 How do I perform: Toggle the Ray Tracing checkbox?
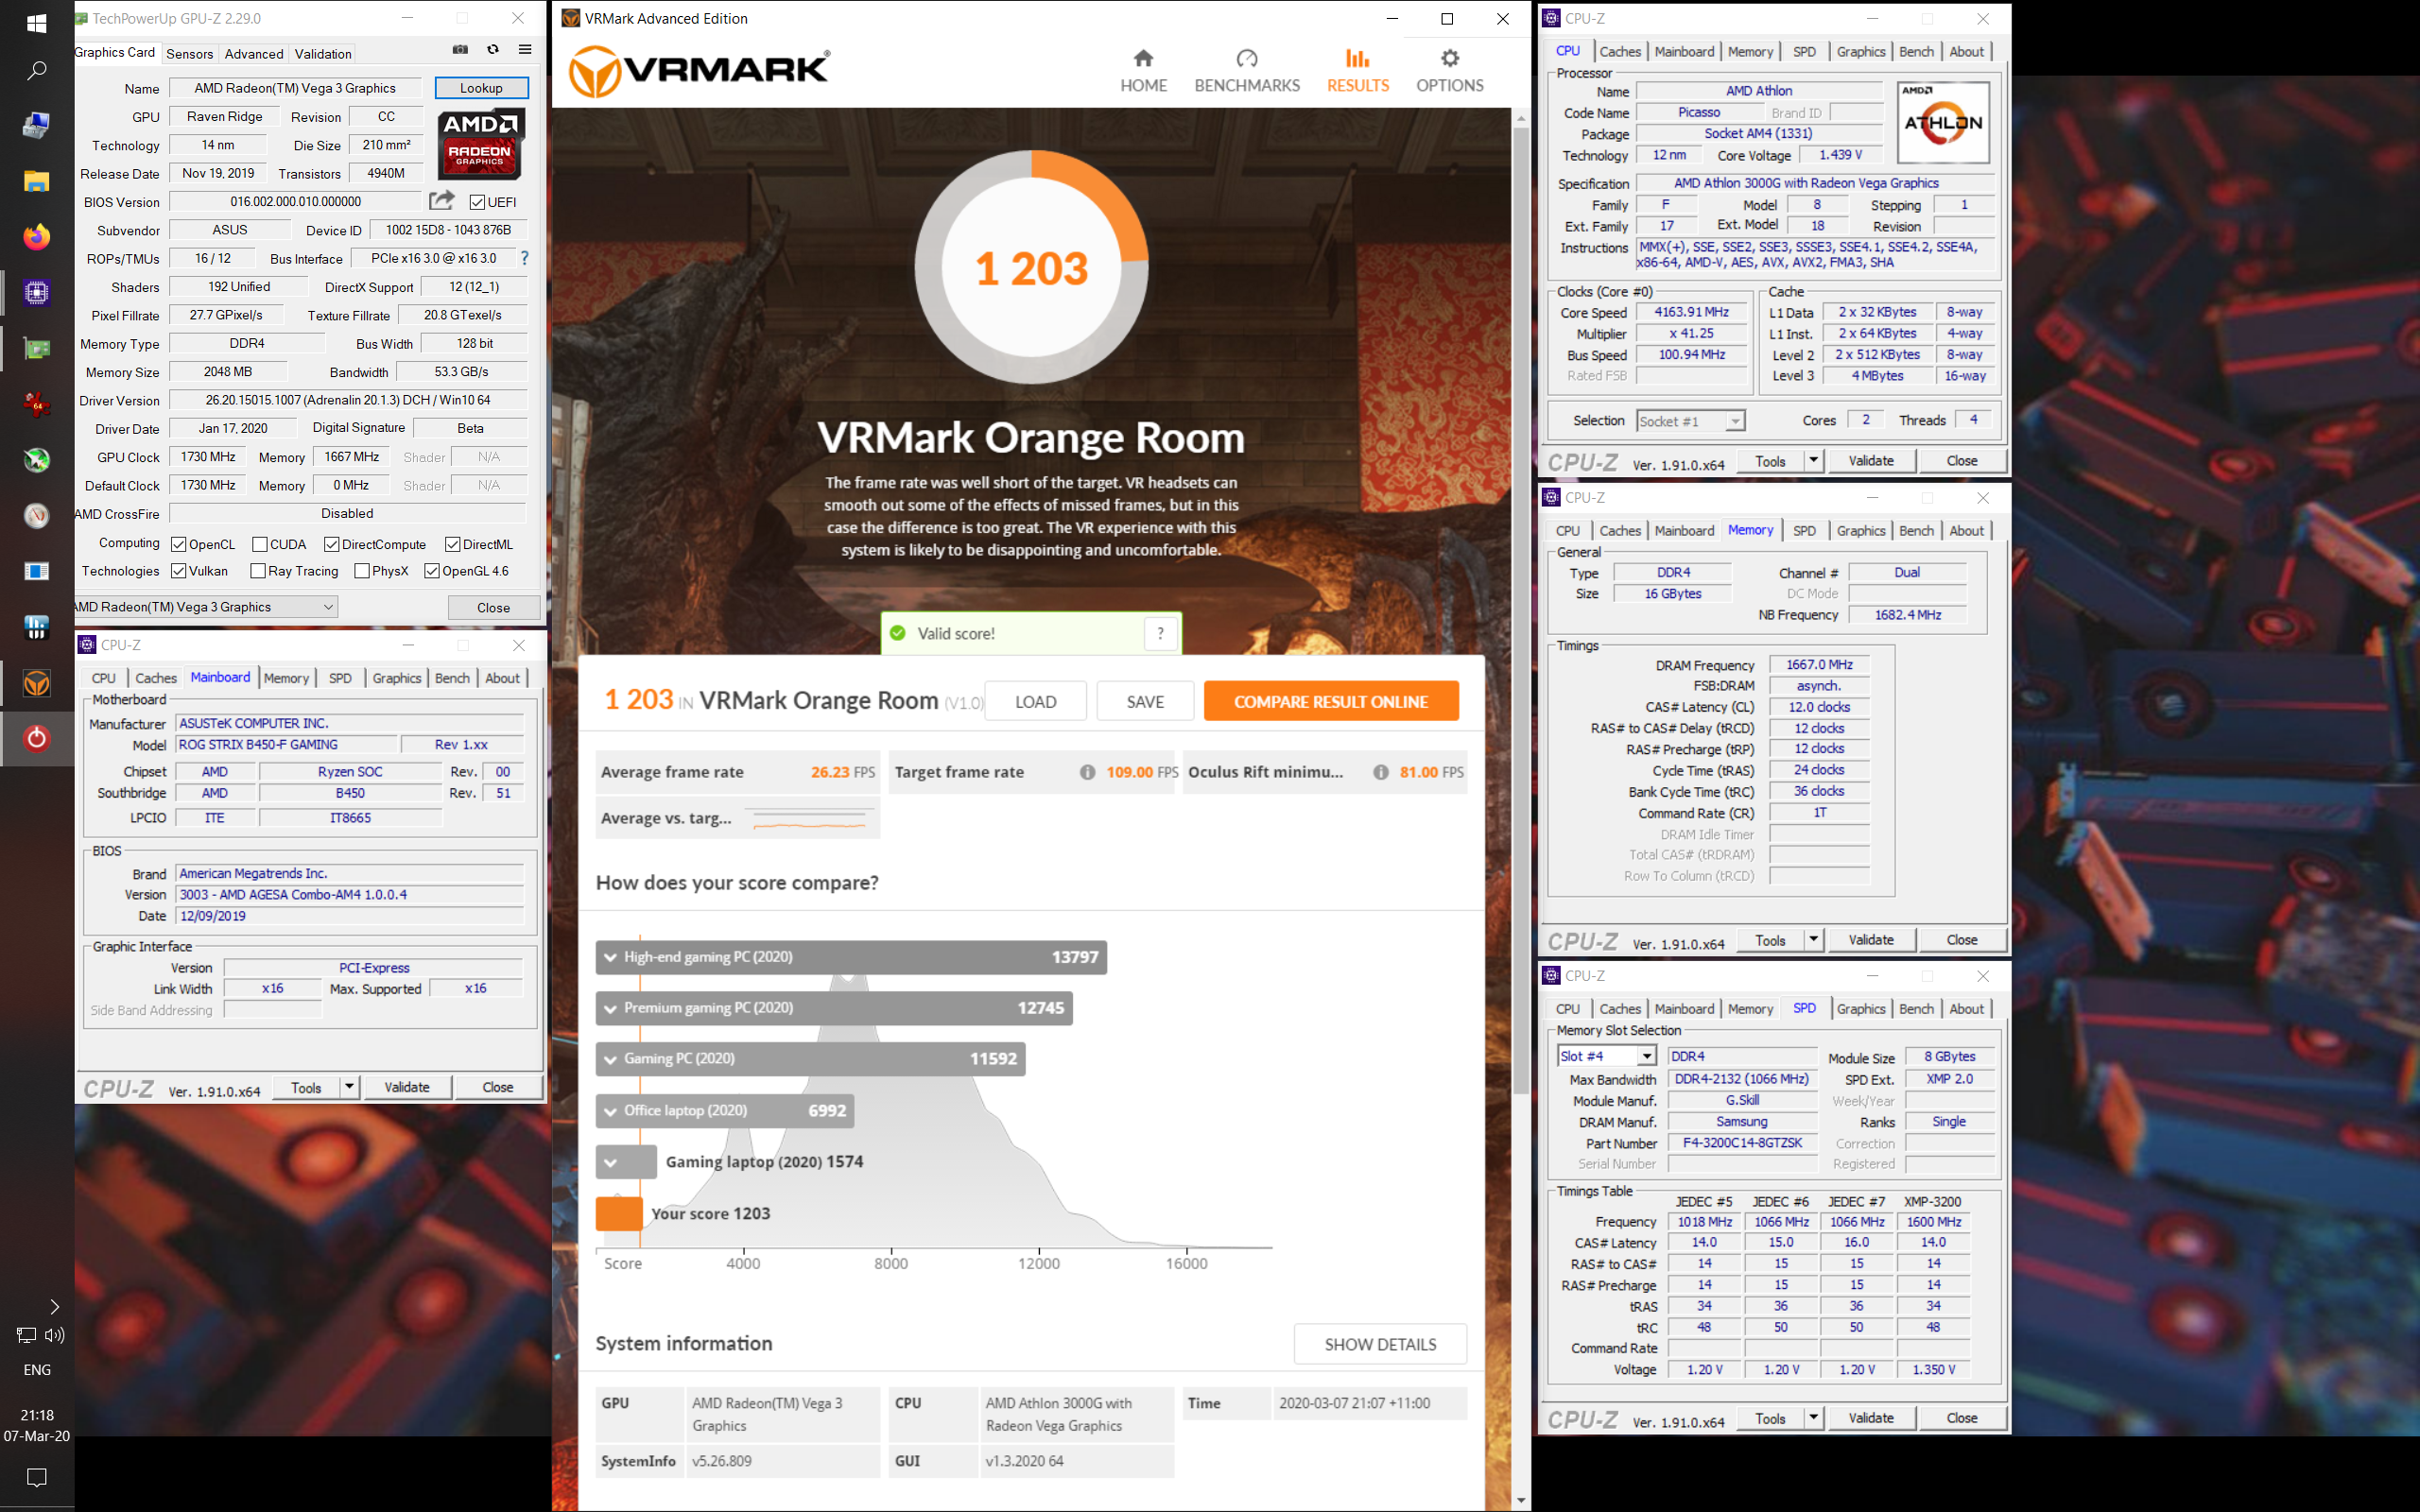click(x=258, y=571)
